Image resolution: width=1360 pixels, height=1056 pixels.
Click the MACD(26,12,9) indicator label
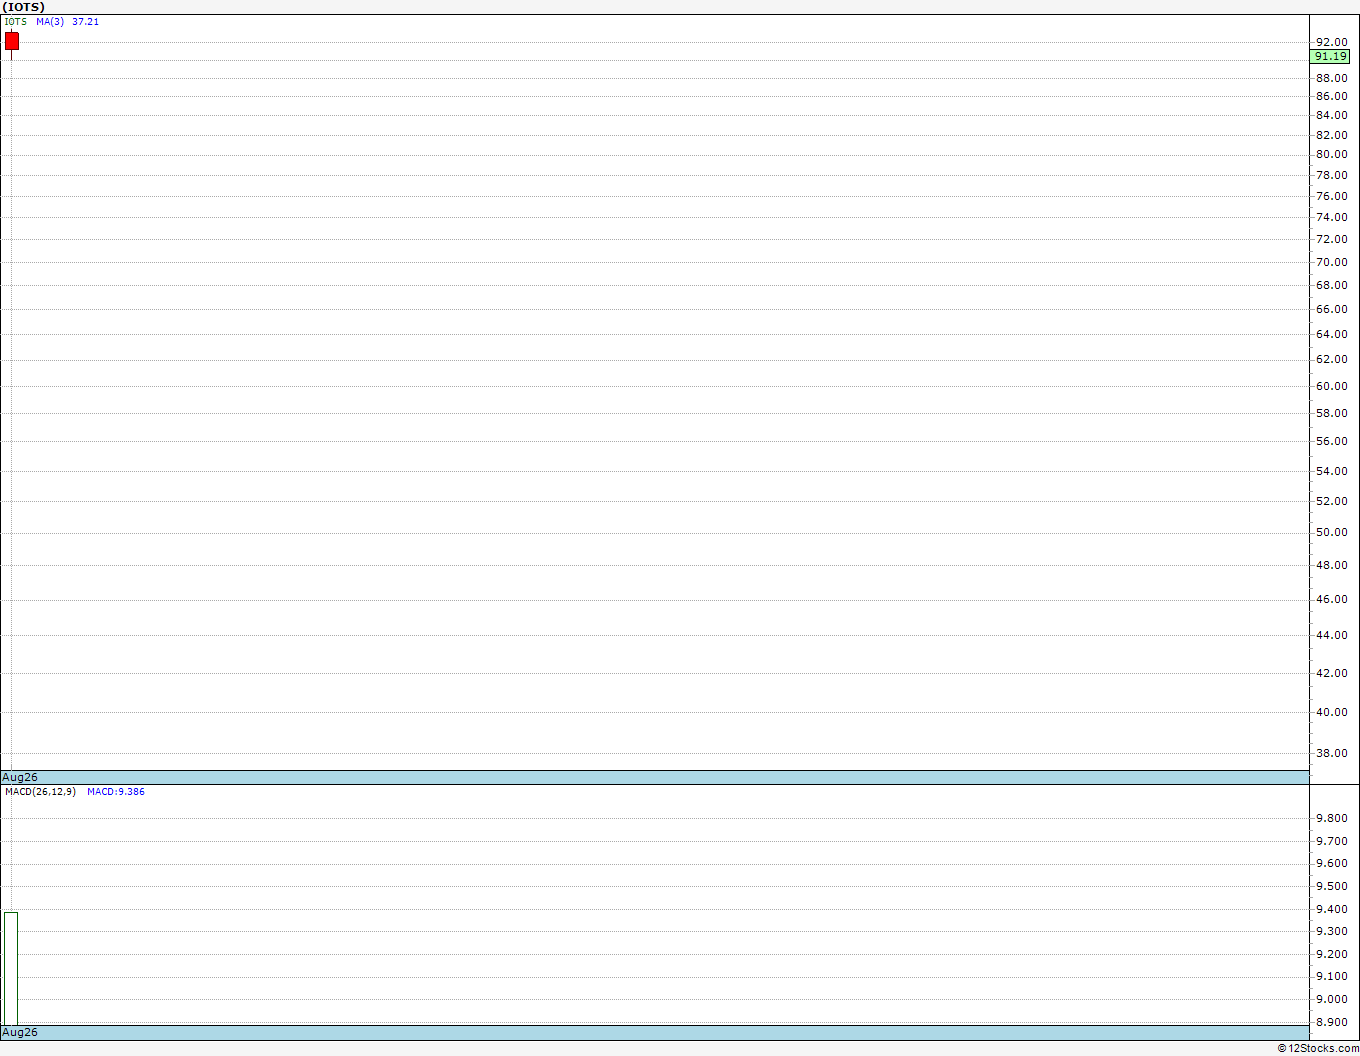pos(40,792)
